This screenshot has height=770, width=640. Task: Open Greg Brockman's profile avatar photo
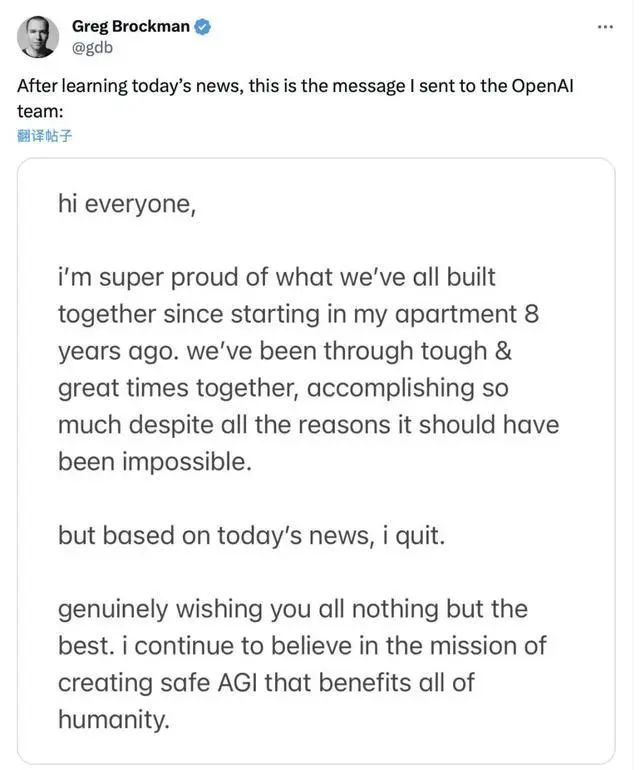click(38, 37)
